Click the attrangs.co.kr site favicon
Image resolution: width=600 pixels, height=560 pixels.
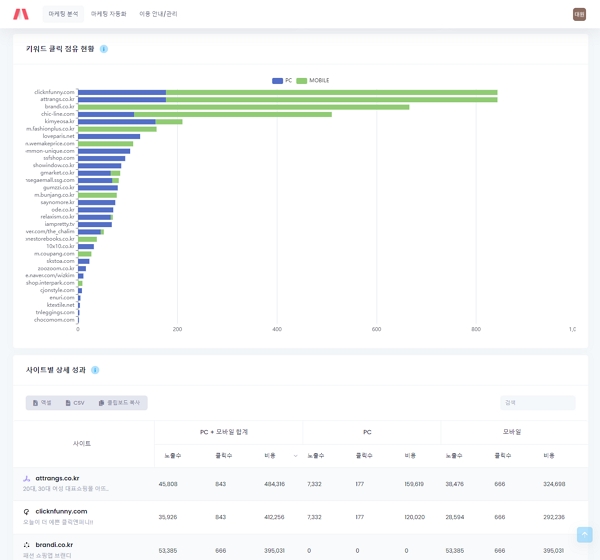(x=27, y=479)
